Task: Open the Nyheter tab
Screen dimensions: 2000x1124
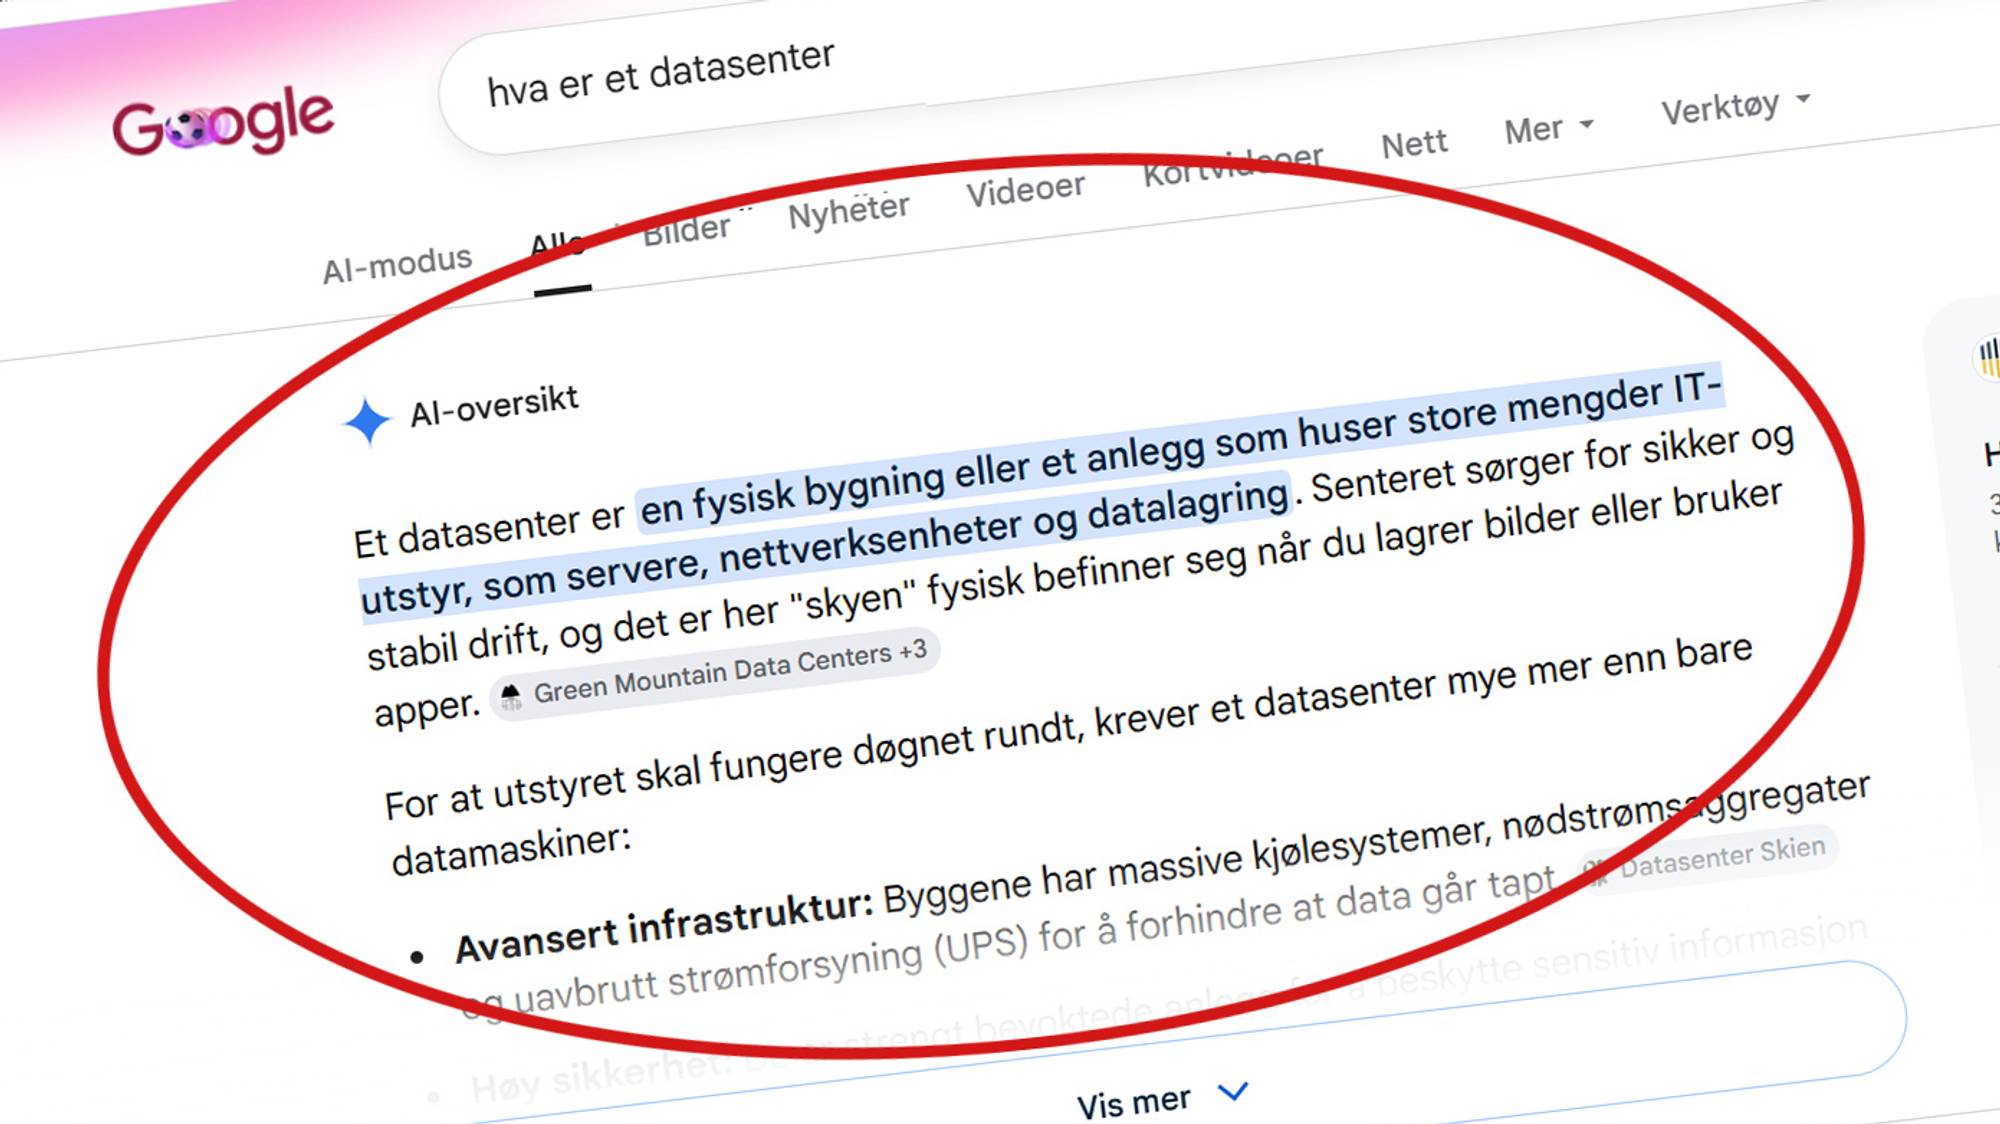Action: [849, 210]
